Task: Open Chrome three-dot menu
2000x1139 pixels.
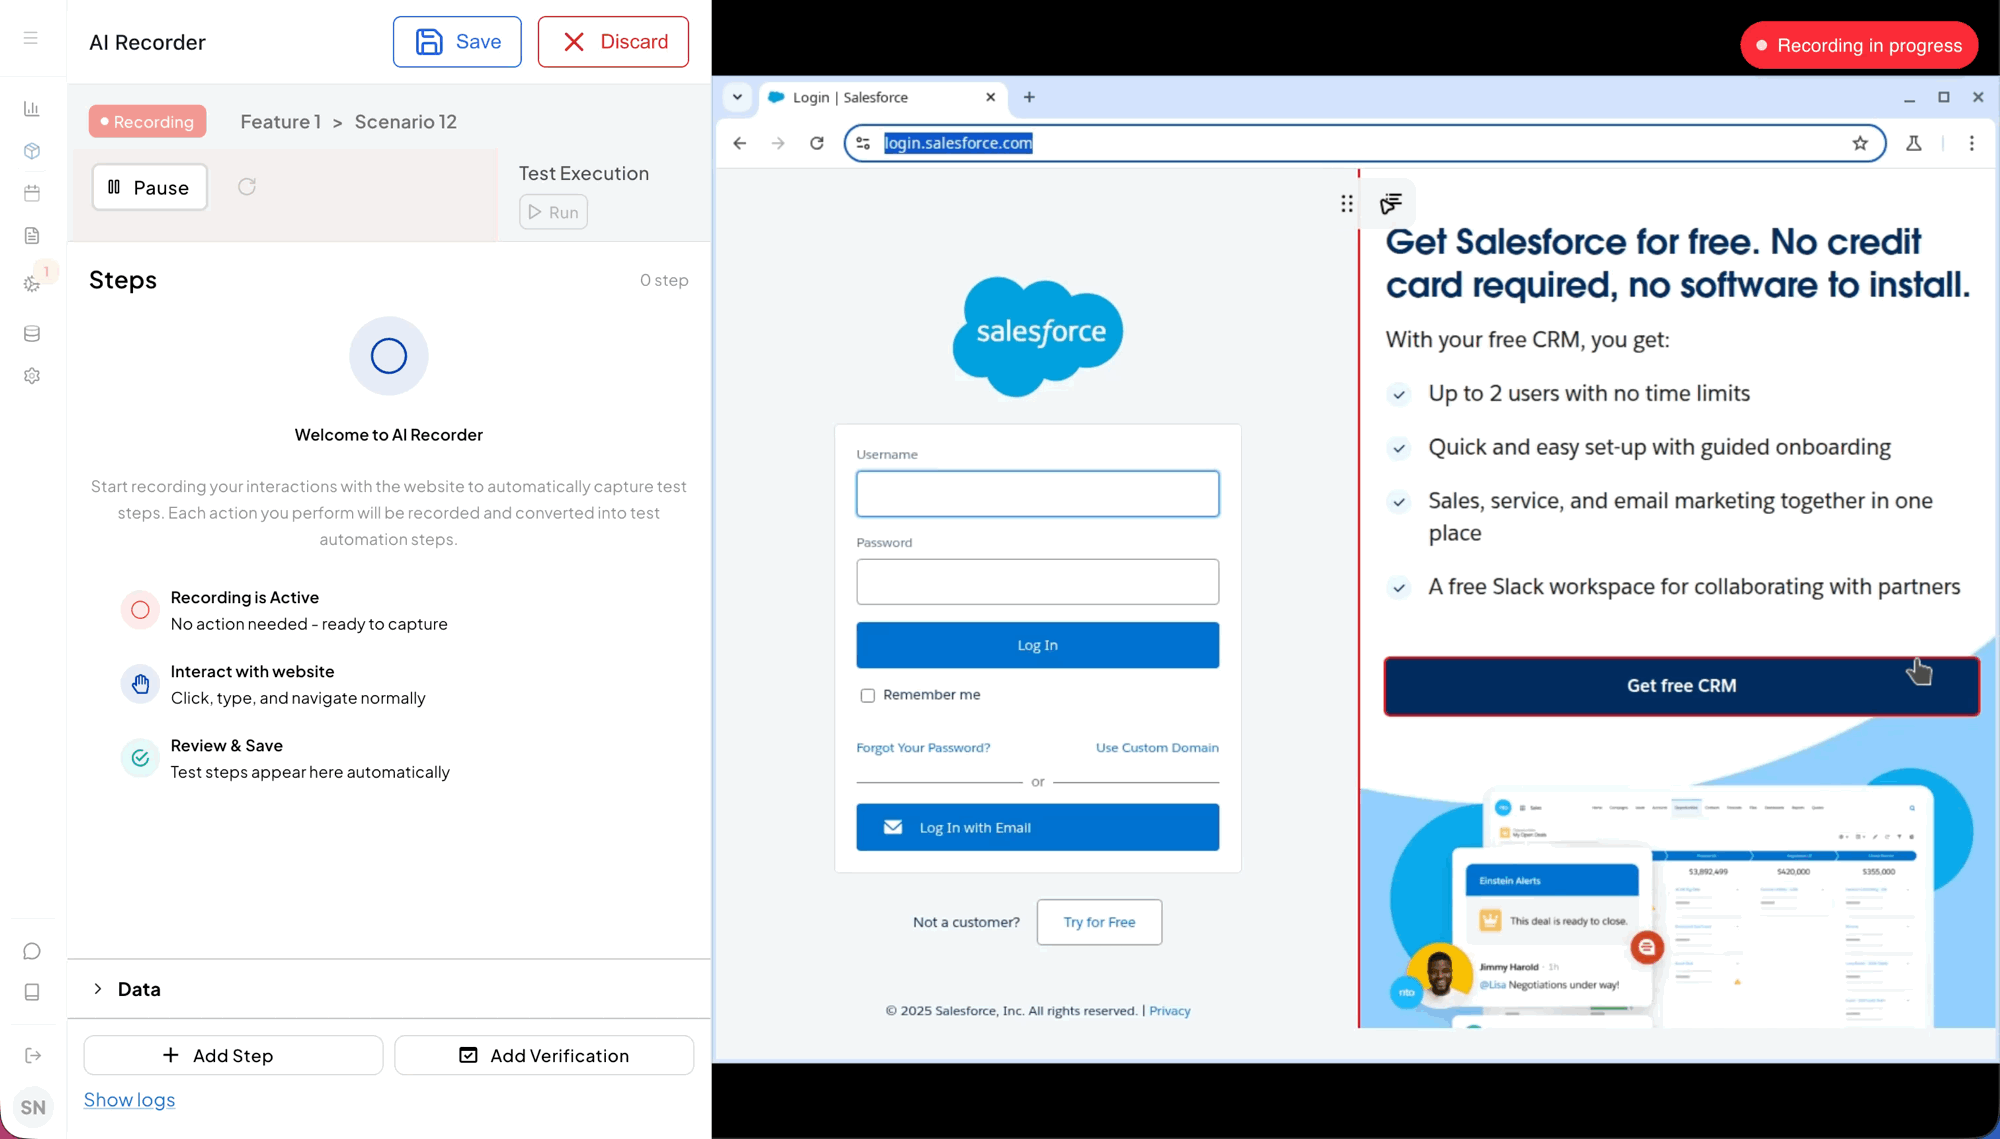Action: click(1972, 143)
